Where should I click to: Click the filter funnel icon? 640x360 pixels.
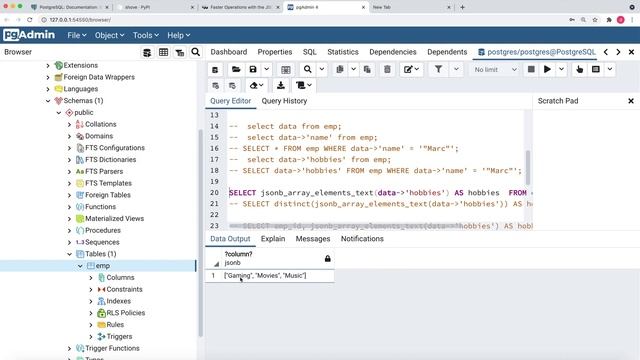438,70
